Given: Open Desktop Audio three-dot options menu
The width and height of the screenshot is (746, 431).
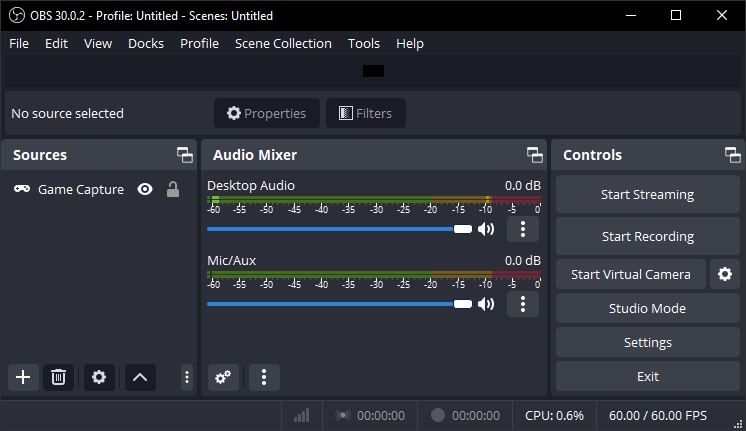Looking at the screenshot, I should (x=523, y=229).
